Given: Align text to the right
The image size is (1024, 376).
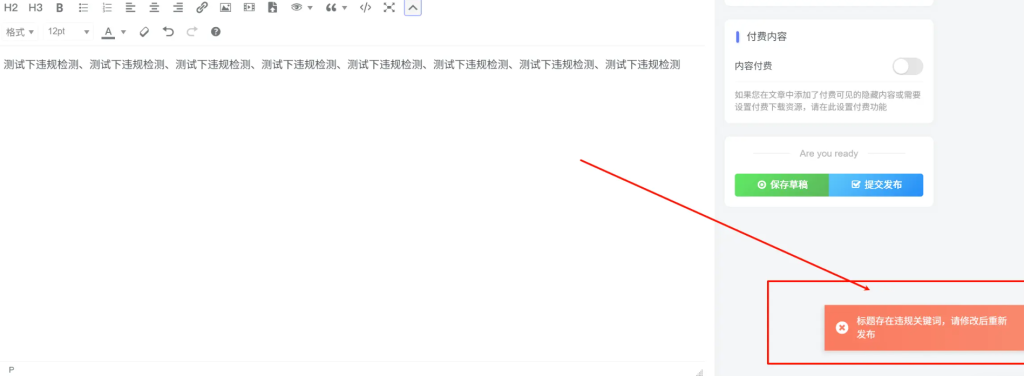Looking at the screenshot, I should (178, 8).
